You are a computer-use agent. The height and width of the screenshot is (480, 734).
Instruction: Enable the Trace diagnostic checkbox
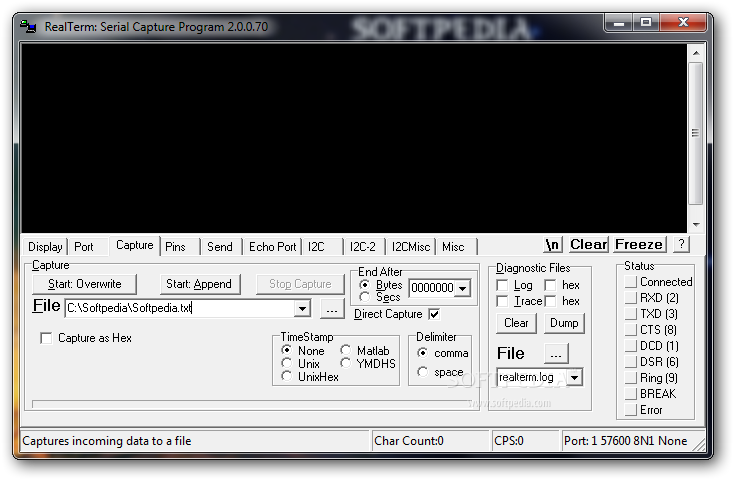502,301
